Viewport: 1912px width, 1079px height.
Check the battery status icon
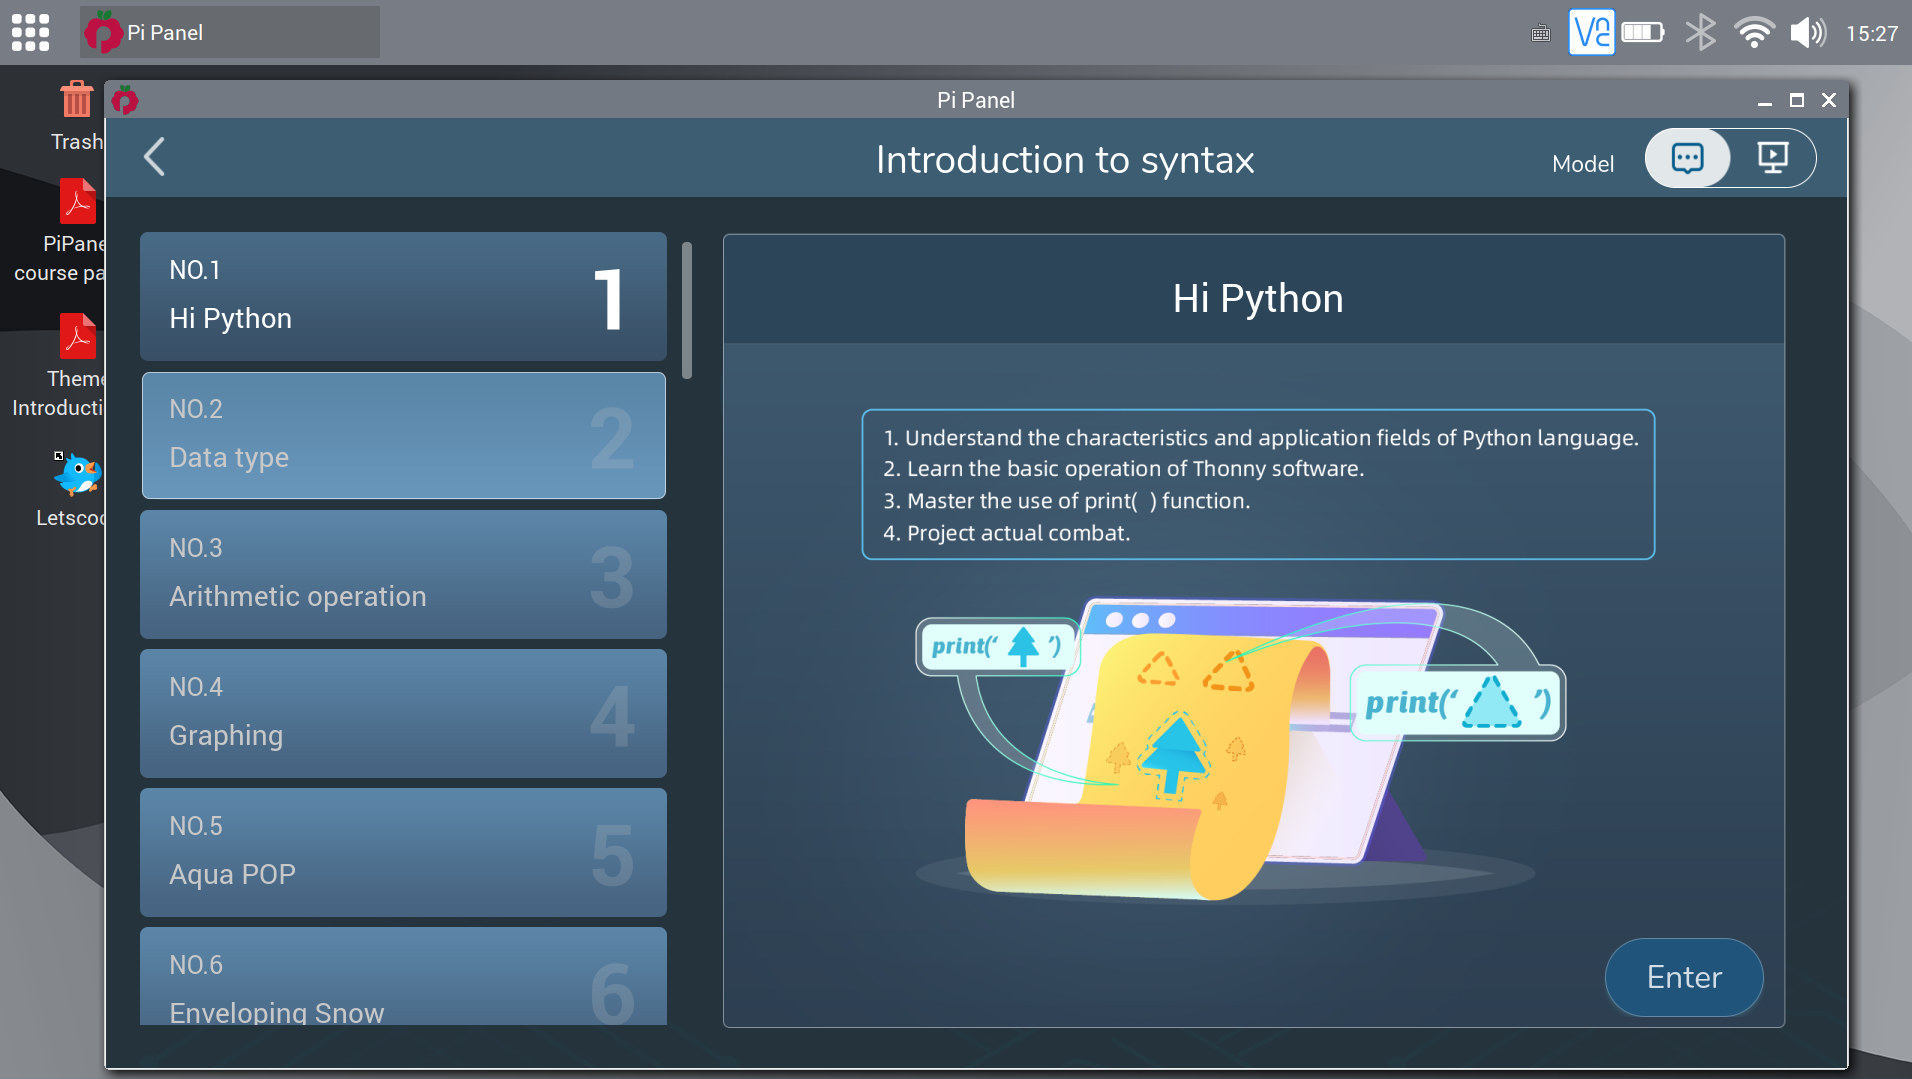[1643, 32]
